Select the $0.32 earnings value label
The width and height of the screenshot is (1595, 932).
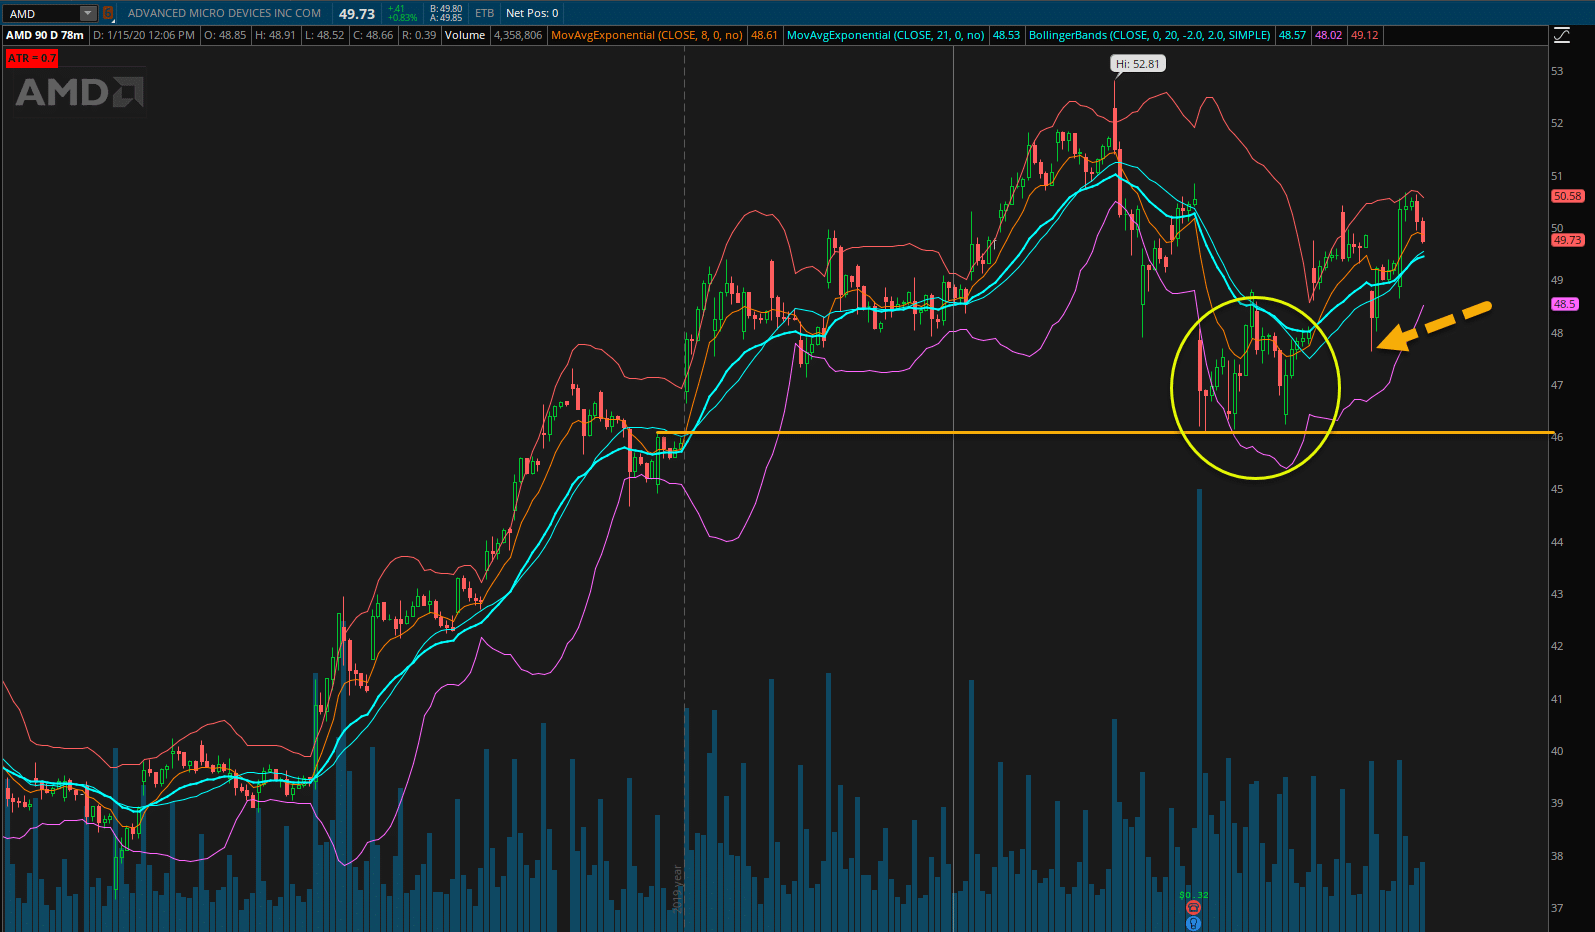click(1193, 895)
